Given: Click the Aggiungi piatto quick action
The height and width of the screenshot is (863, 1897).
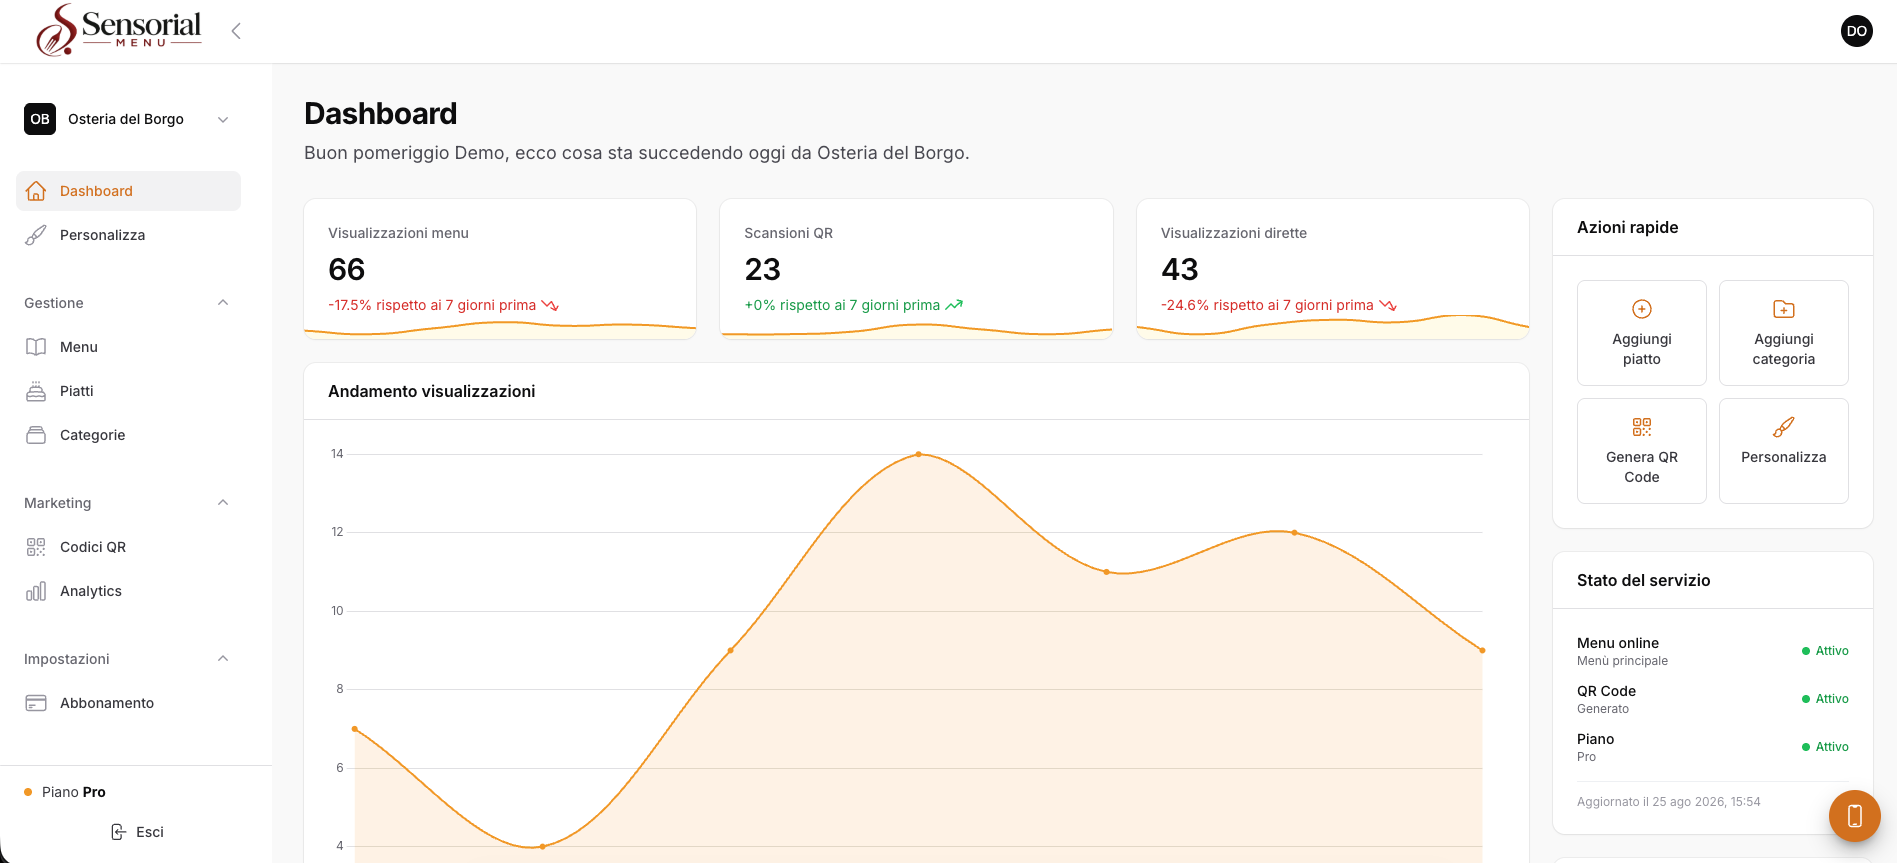Looking at the screenshot, I should pos(1642,333).
